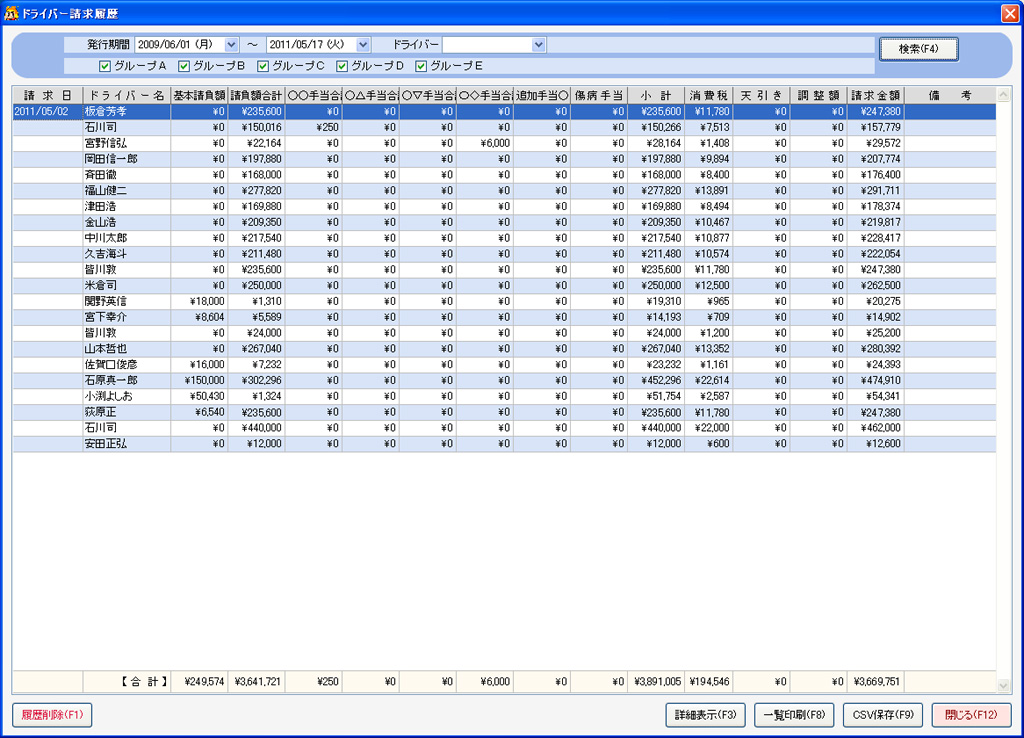
Task: Close the ドライバー請求履歴 window
Action: point(1009,13)
